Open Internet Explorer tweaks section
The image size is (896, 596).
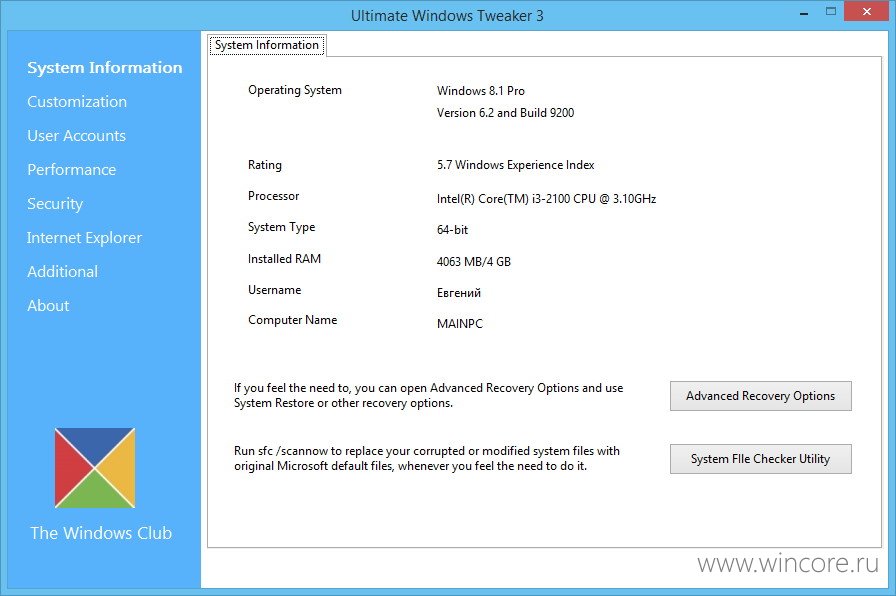[84, 238]
